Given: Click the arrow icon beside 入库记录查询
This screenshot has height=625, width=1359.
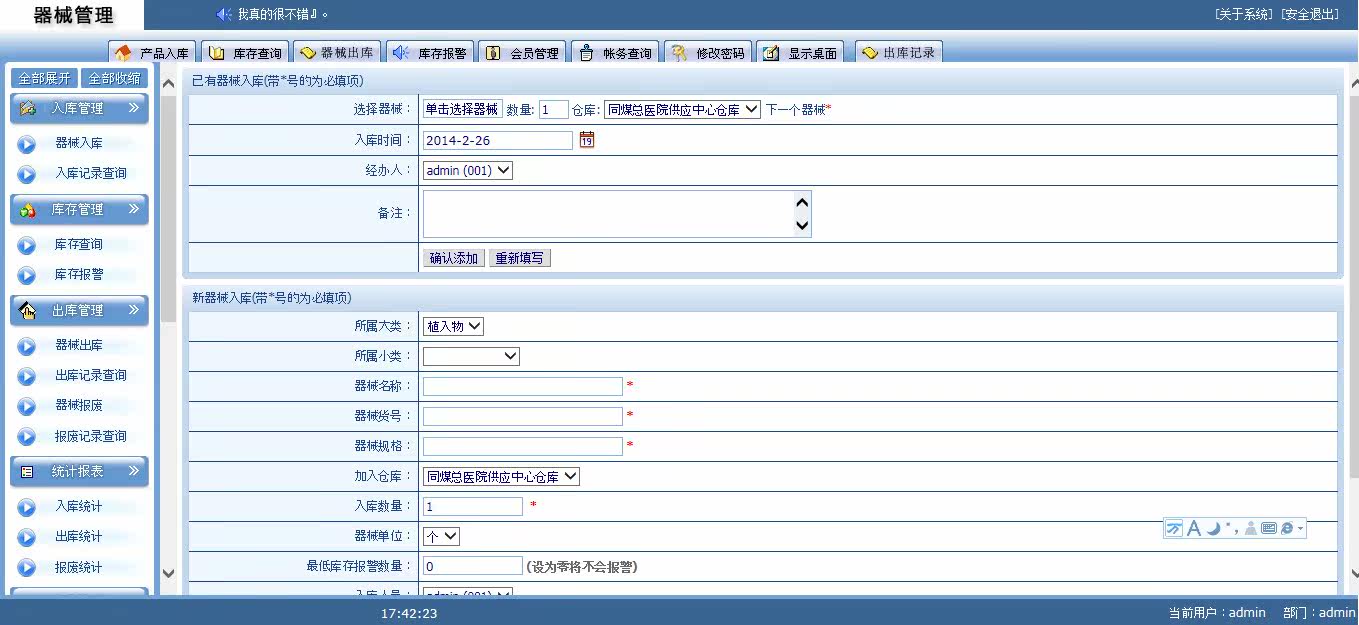Looking at the screenshot, I should click(x=27, y=174).
